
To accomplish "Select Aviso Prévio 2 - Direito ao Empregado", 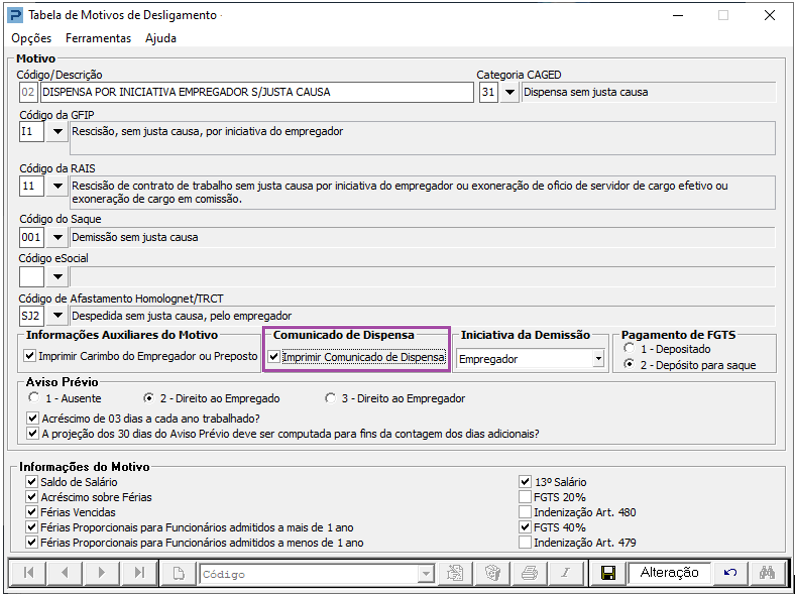I will [x=148, y=398].
